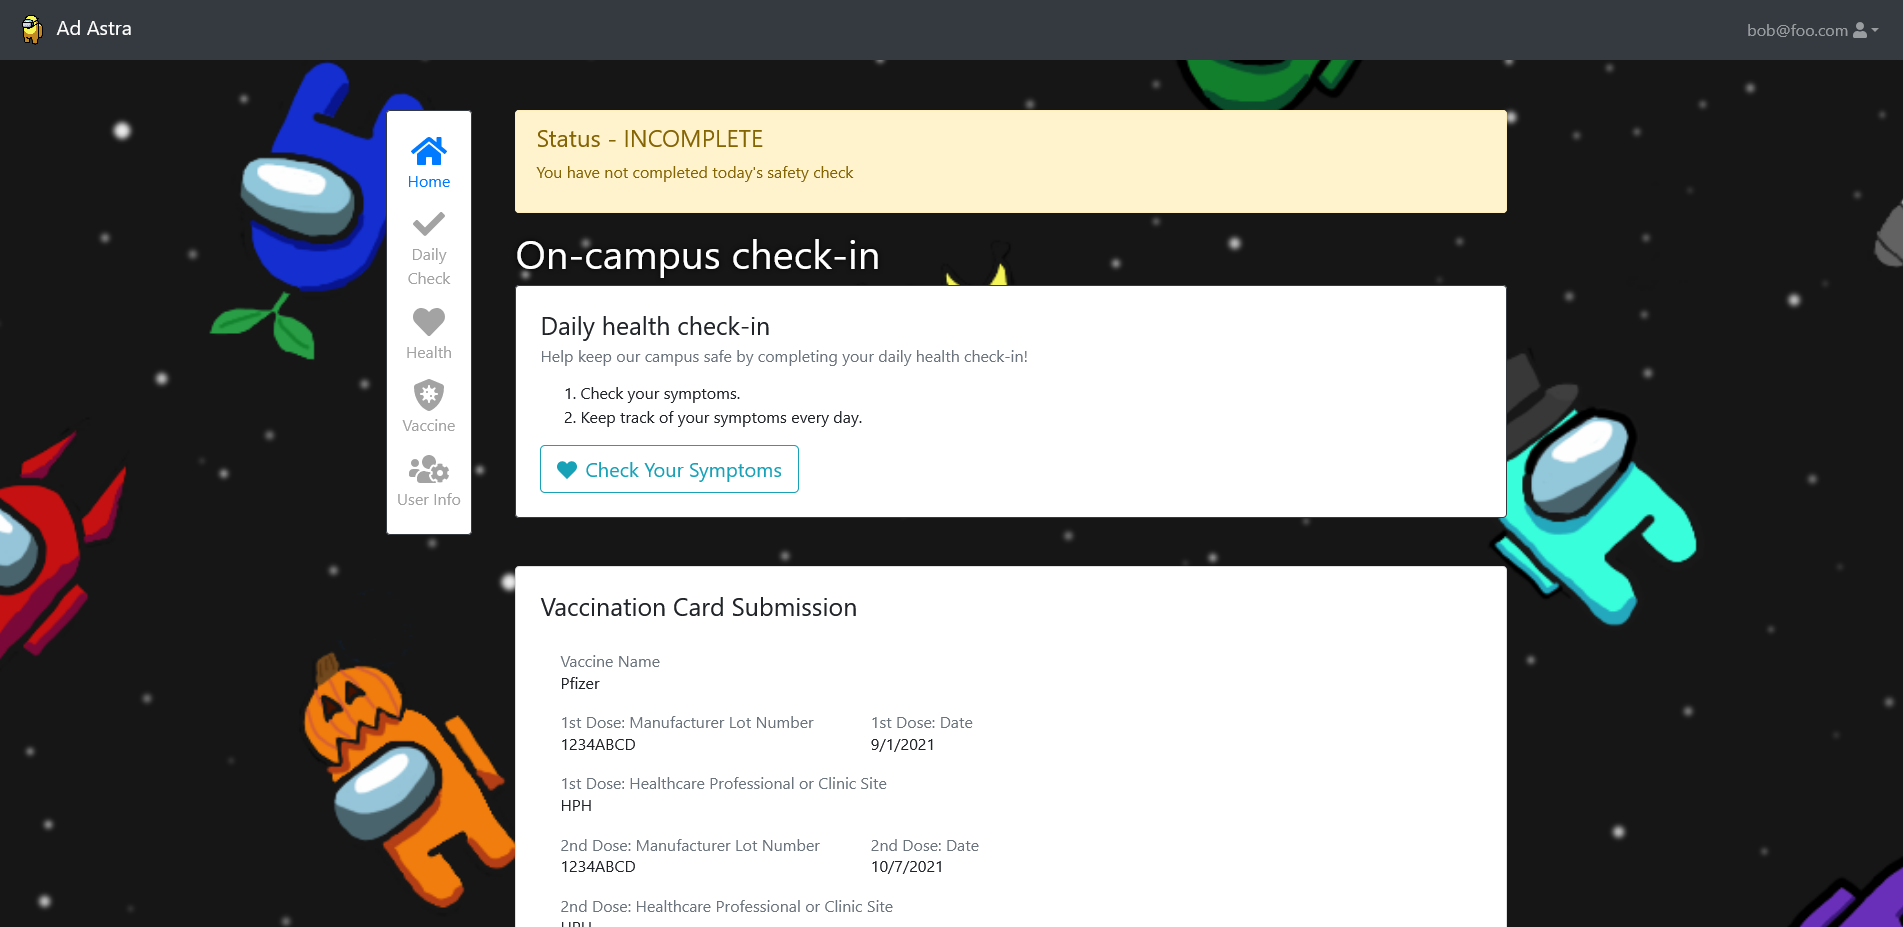Click the Ad Astra crewmate logo
The image size is (1903, 927).
tap(32, 29)
